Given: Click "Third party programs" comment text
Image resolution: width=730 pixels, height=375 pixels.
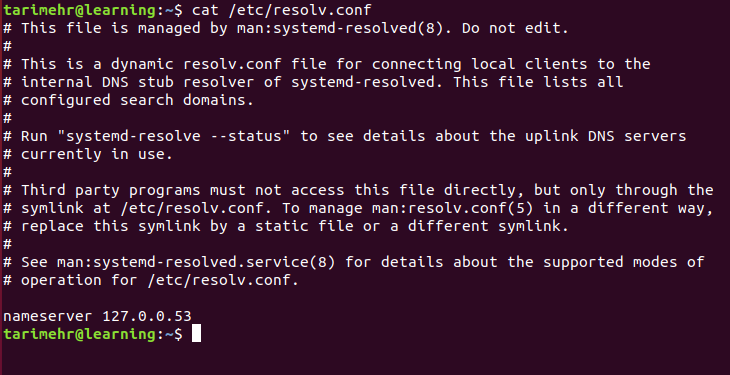Looking at the screenshot, I should click(110, 190).
